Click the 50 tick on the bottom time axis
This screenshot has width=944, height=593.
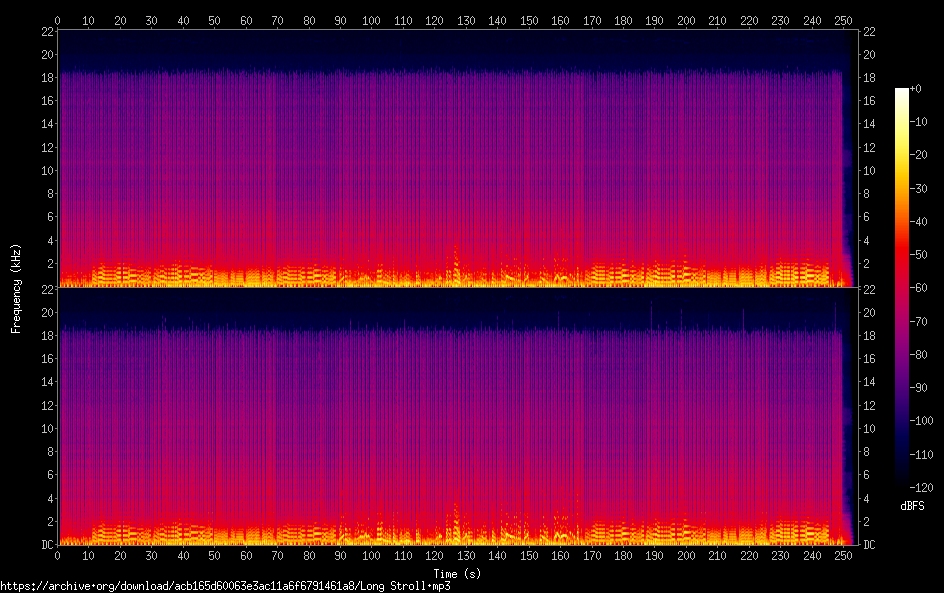pos(215,555)
